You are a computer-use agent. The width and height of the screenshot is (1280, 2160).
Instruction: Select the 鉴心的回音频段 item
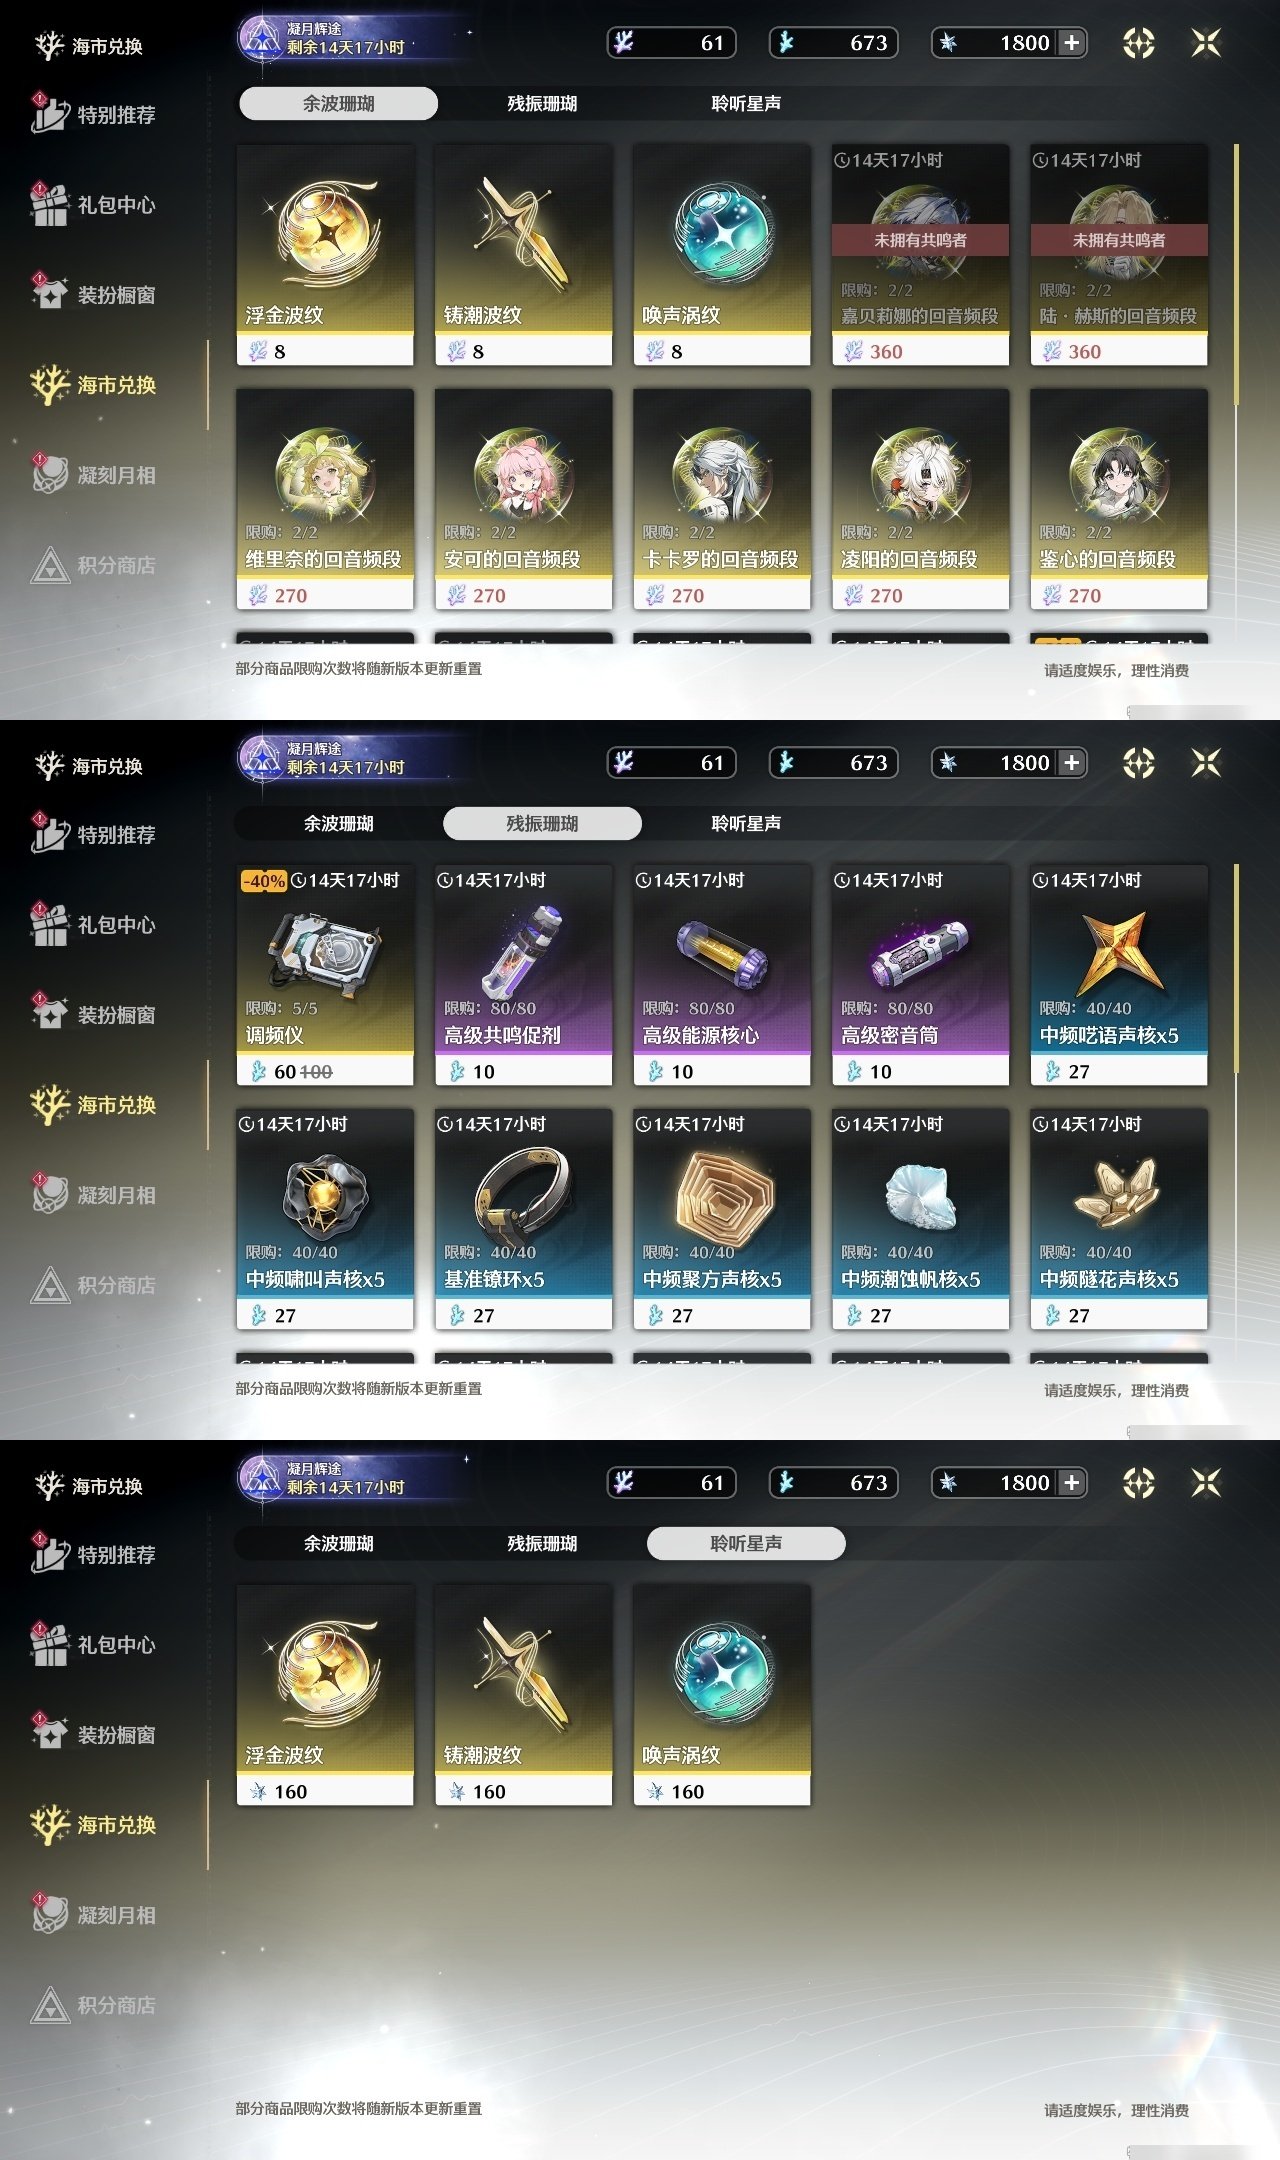tap(1118, 499)
